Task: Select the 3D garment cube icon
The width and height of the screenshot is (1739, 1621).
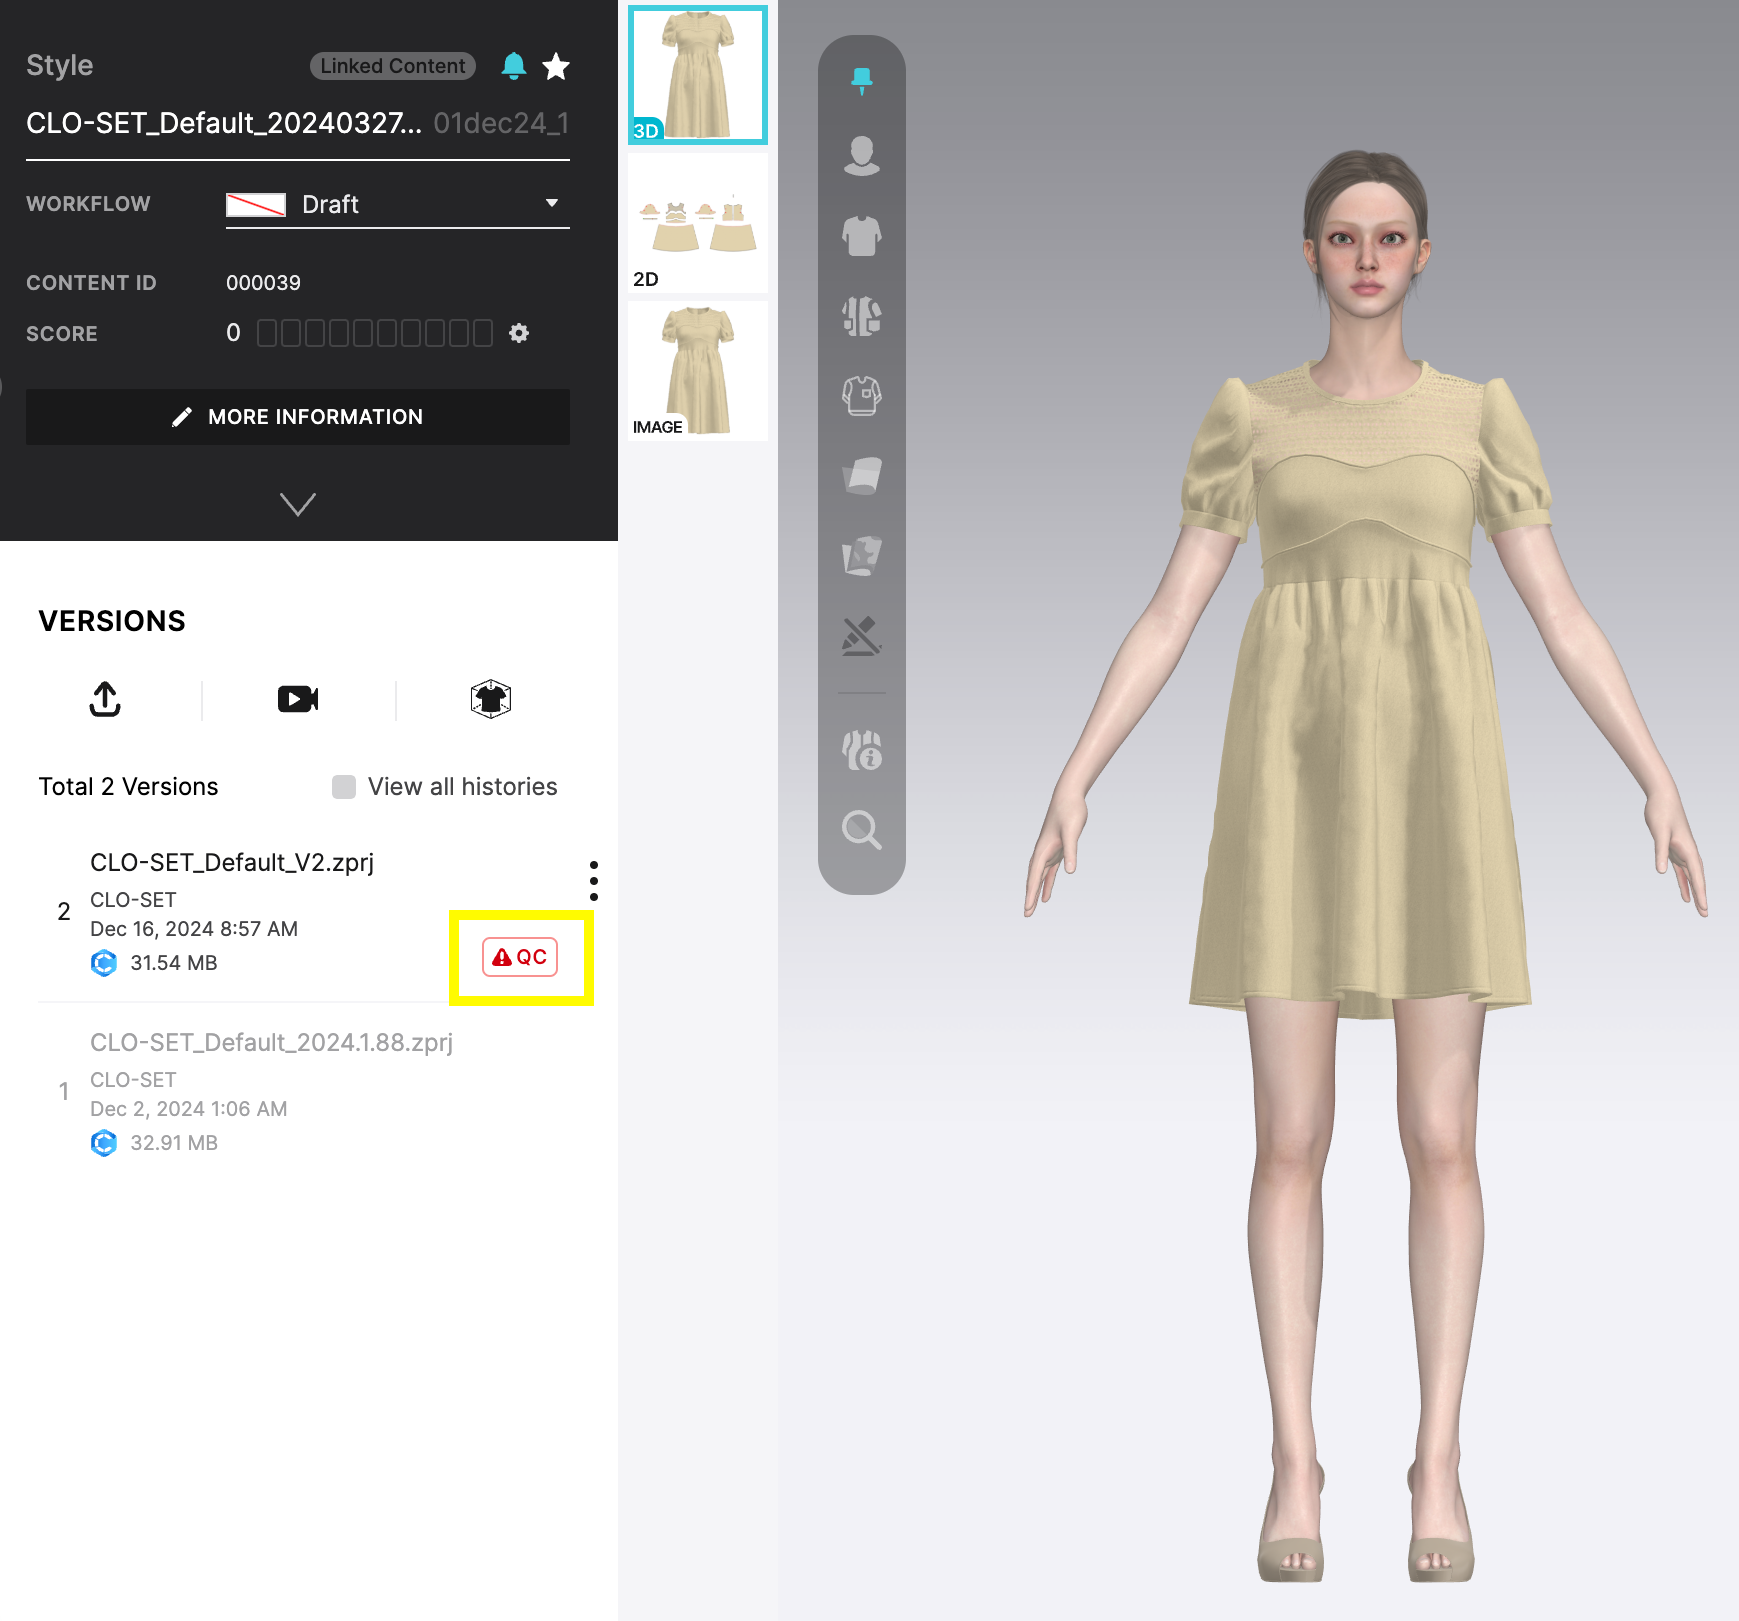Action: pyautogui.click(x=489, y=699)
